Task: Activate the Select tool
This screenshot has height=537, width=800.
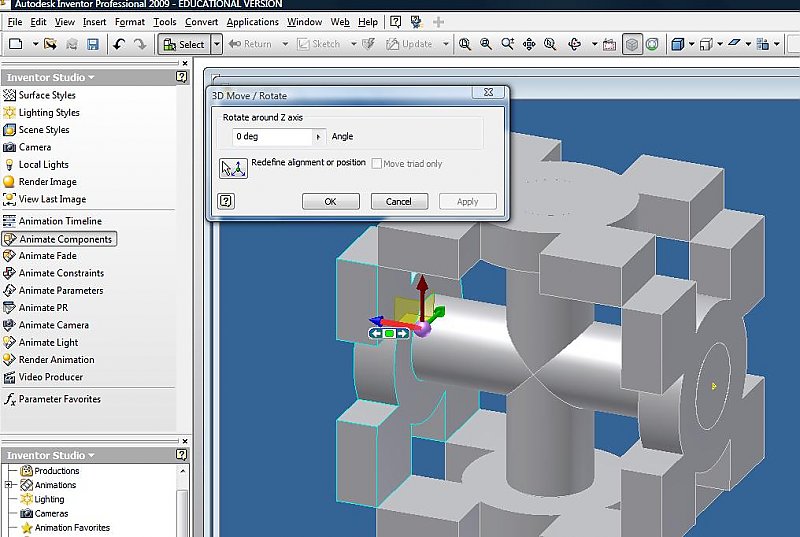Action: [x=184, y=44]
